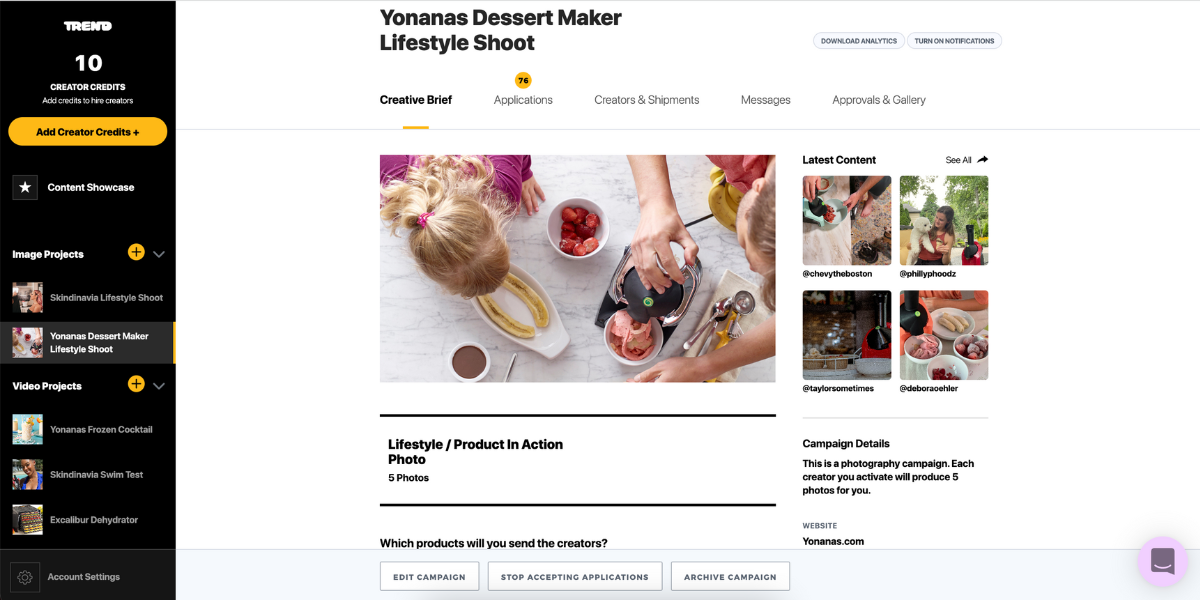Switch to the Creators & Shipments tab
Viewport: 1200px width, 600px height.
tap(647, 100)
